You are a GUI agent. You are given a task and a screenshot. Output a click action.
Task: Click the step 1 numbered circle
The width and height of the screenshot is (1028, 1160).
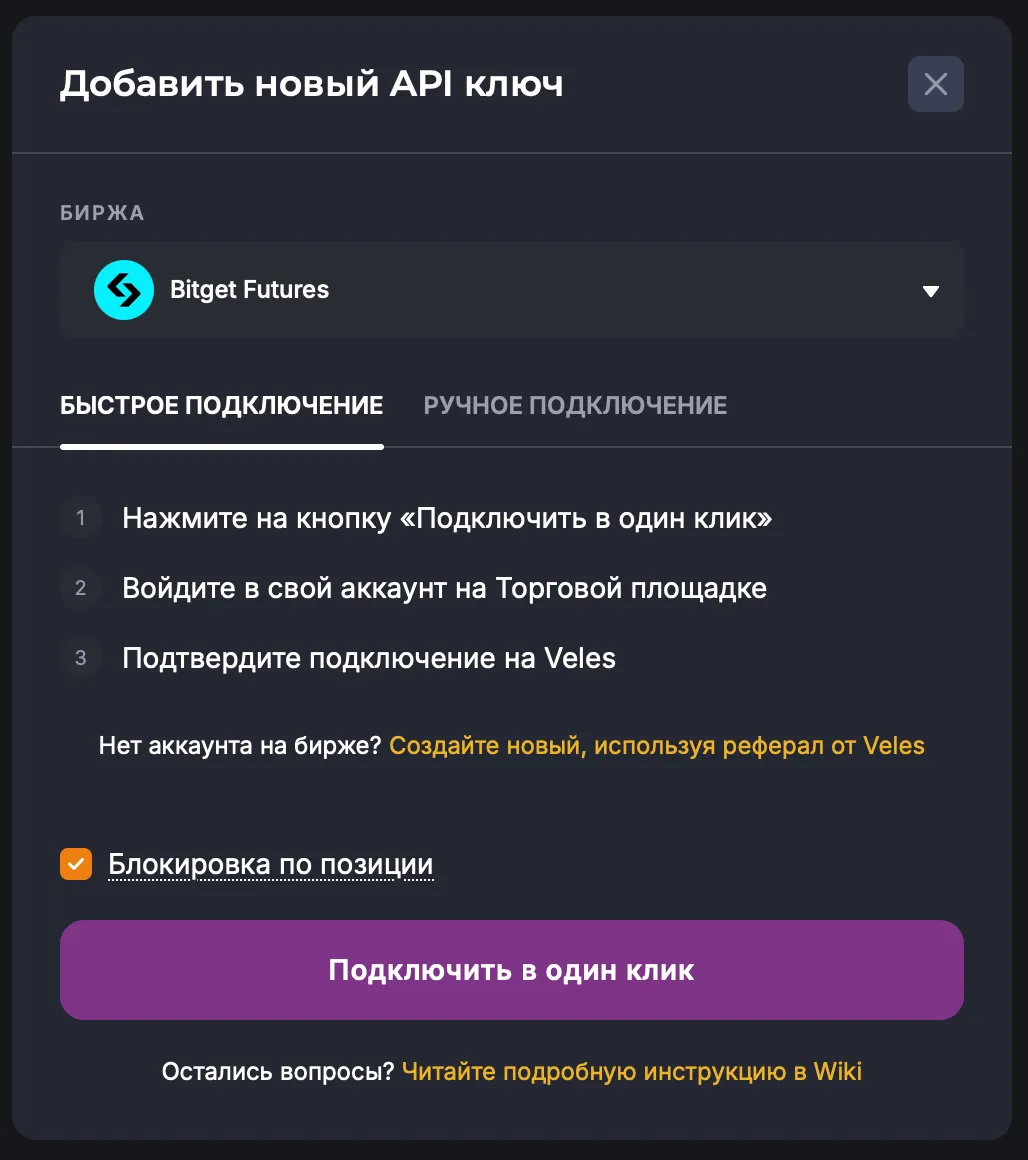pyautogui.click(x=80, y=518)
